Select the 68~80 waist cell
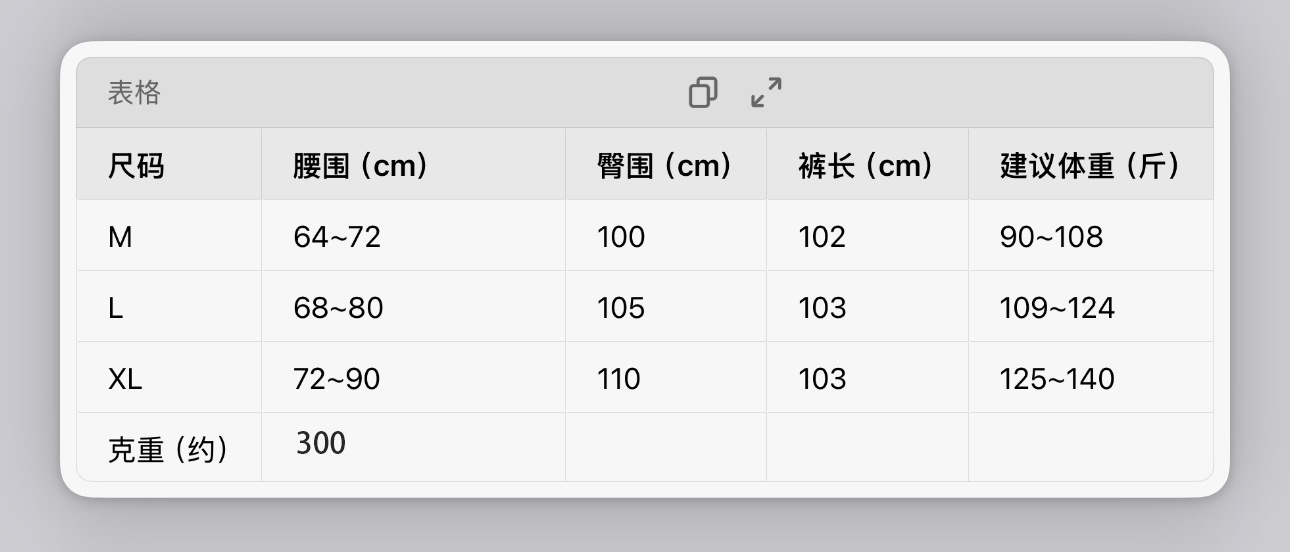Image resolution: width=1290 pixels, height=552 pixels. tap(338, 308)
